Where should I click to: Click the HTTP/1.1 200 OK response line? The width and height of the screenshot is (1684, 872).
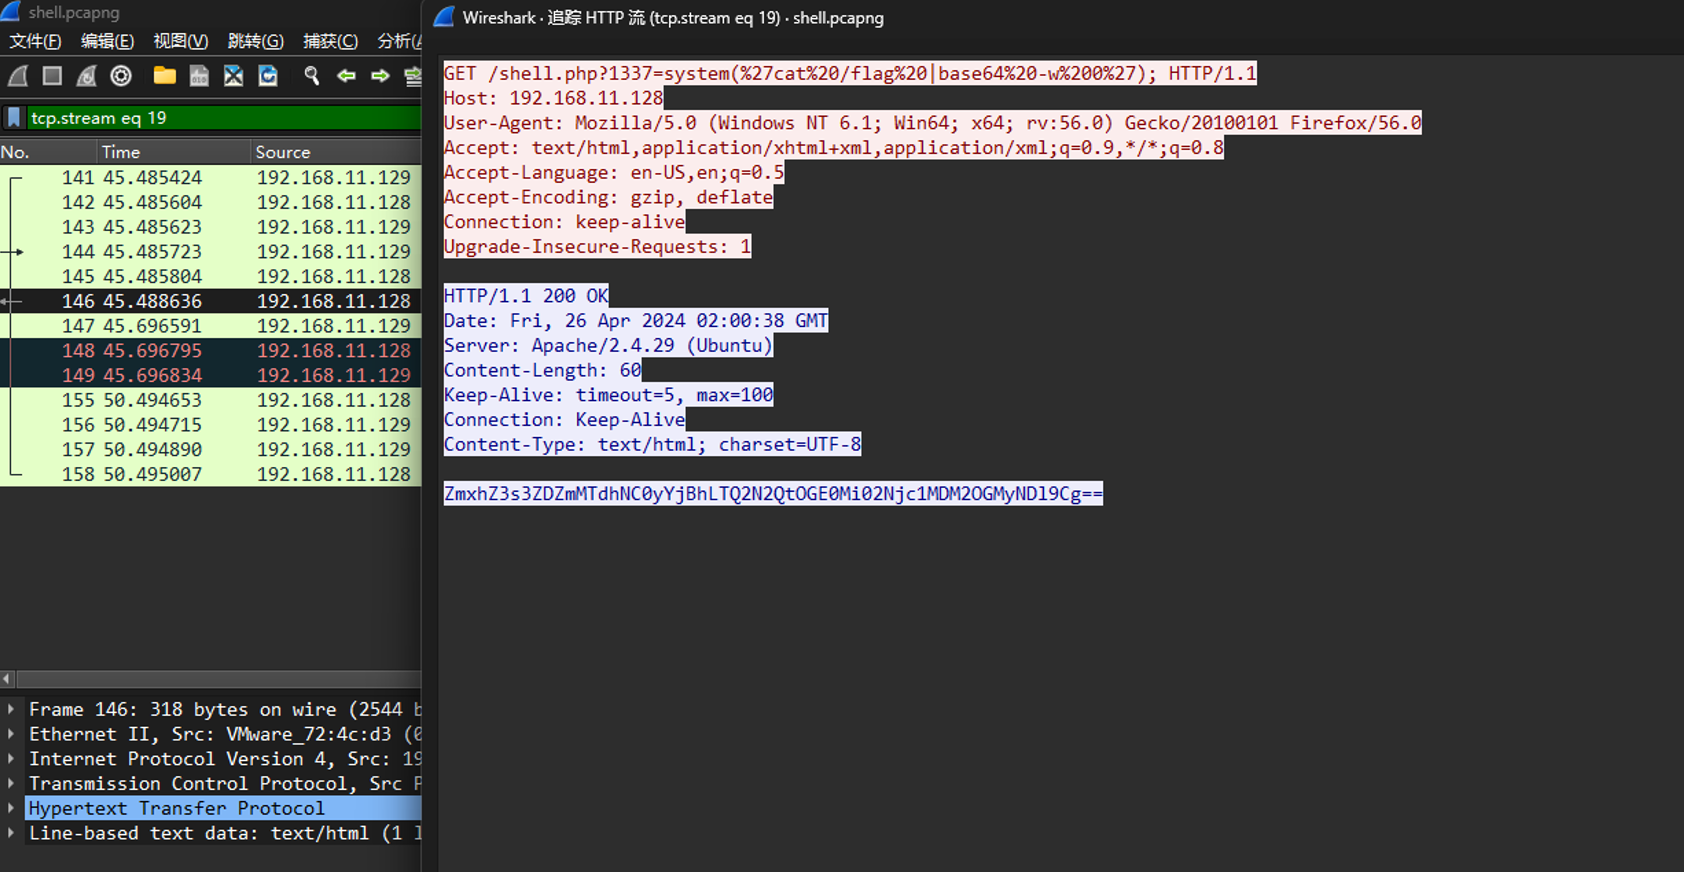pyautogui.click(x=526, y=296)
